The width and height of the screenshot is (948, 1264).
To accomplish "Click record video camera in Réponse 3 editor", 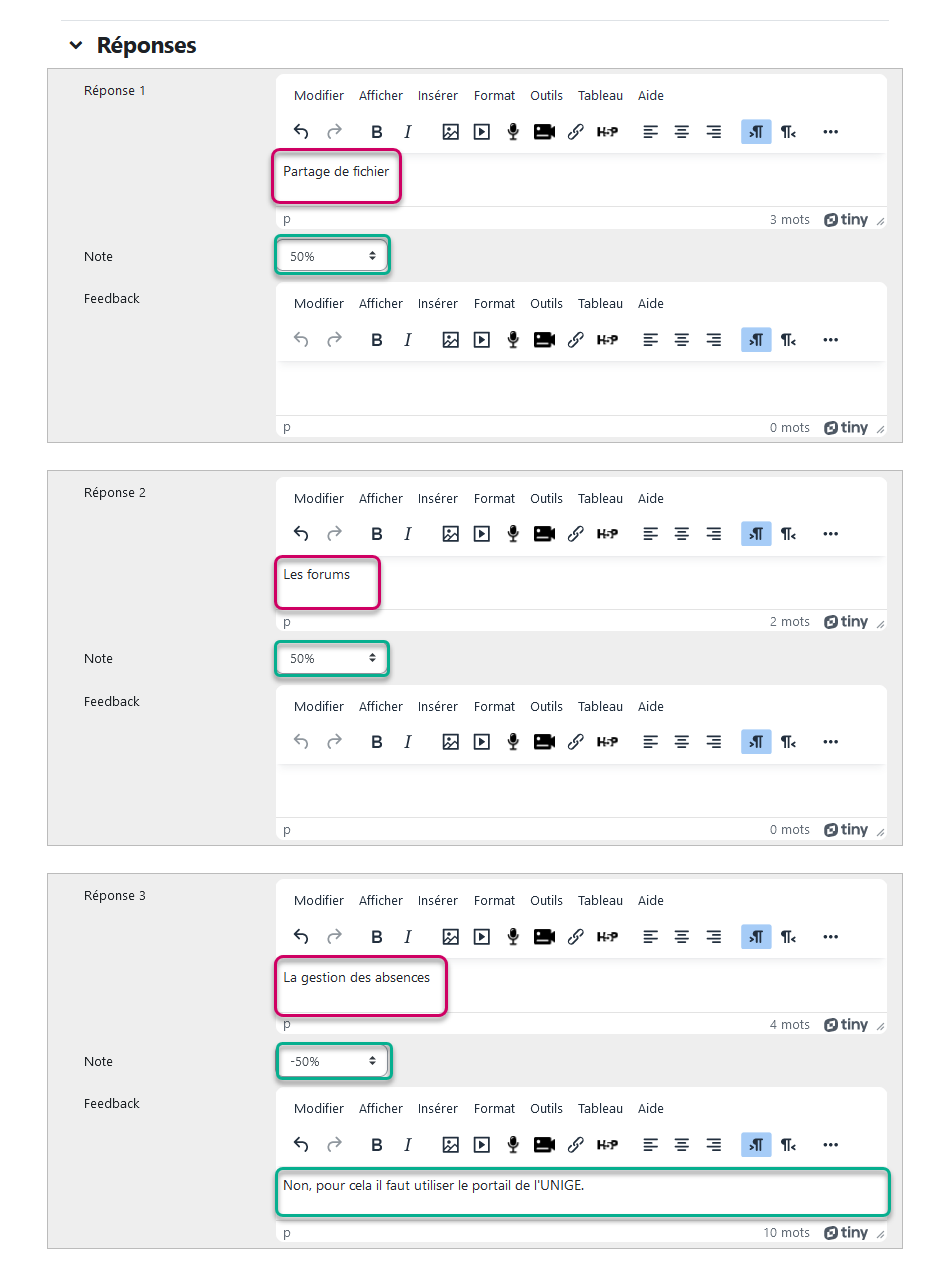I will click(544, 937).
